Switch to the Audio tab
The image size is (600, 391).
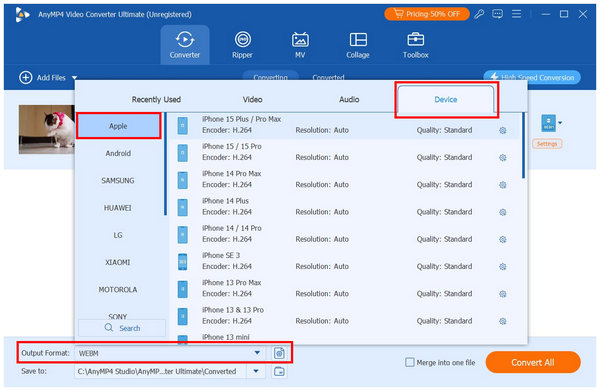point(349,100)
